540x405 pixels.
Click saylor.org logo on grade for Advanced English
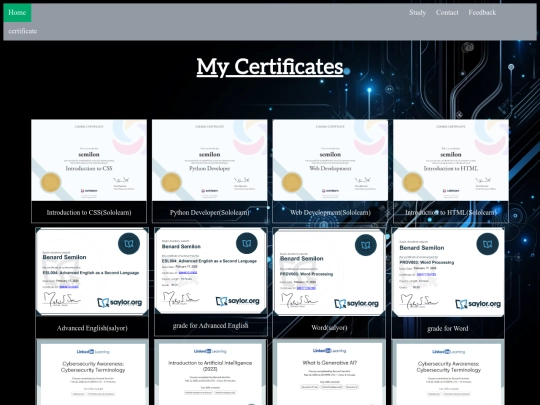coord(238,301)
